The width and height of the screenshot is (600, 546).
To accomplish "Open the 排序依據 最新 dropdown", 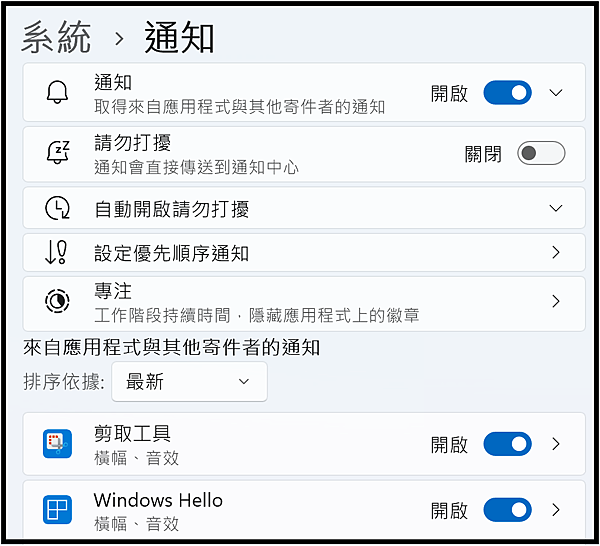I will [x=189, y=382].
